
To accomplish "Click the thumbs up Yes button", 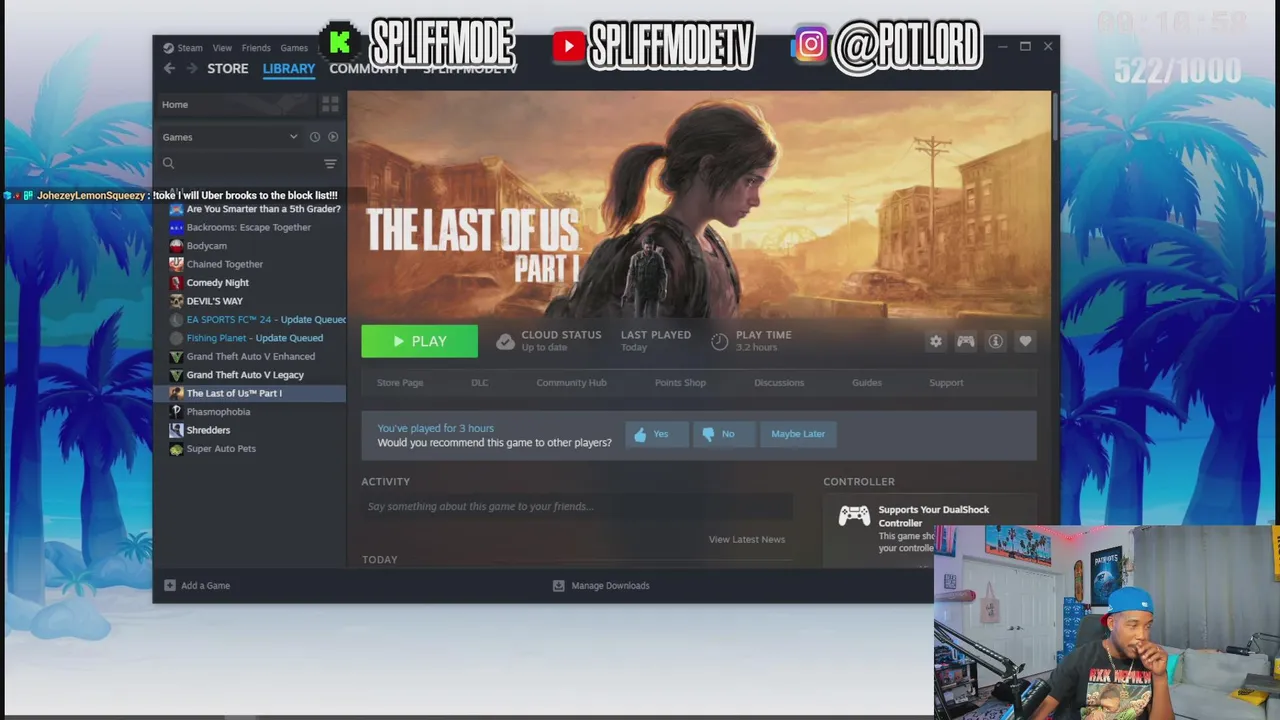I will (657, 434).
